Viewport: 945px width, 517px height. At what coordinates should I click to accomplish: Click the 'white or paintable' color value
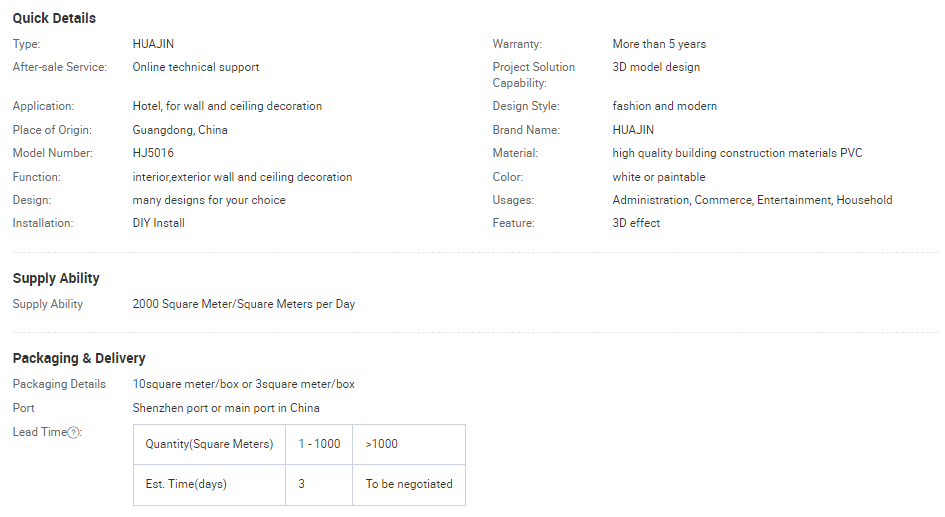[x=659, y=177]
